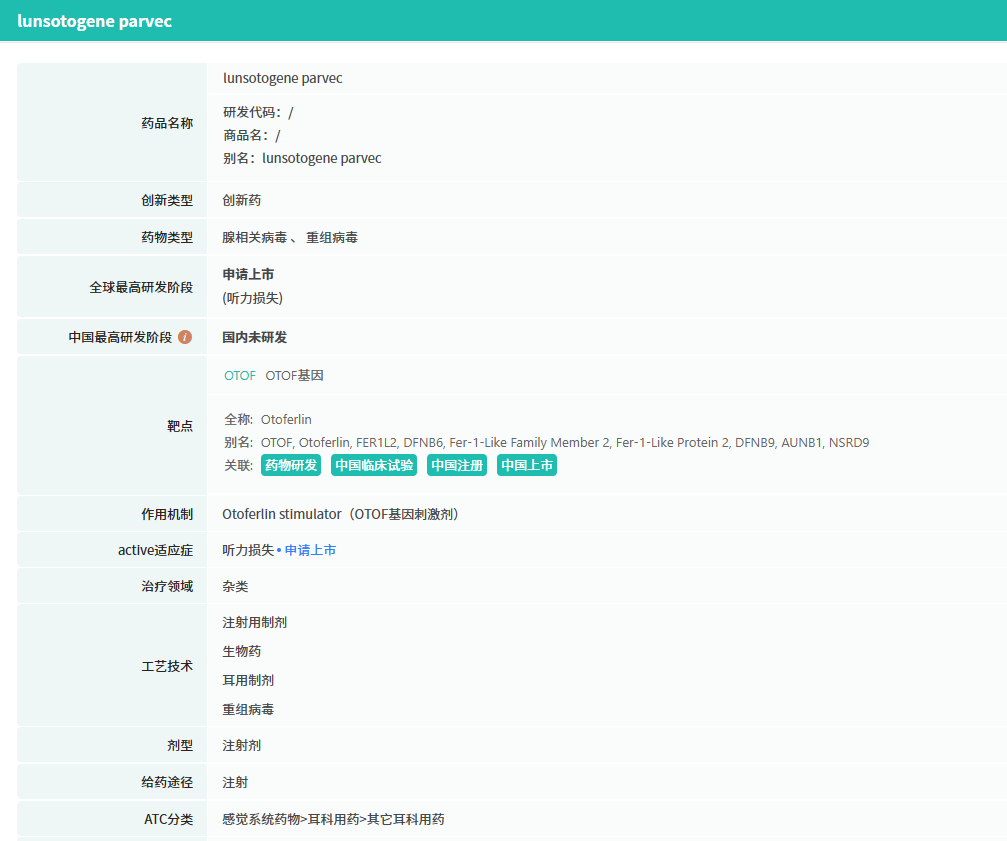
Task: Click the info icon beside 中国最高研发阶段
Action: [185, 338]
